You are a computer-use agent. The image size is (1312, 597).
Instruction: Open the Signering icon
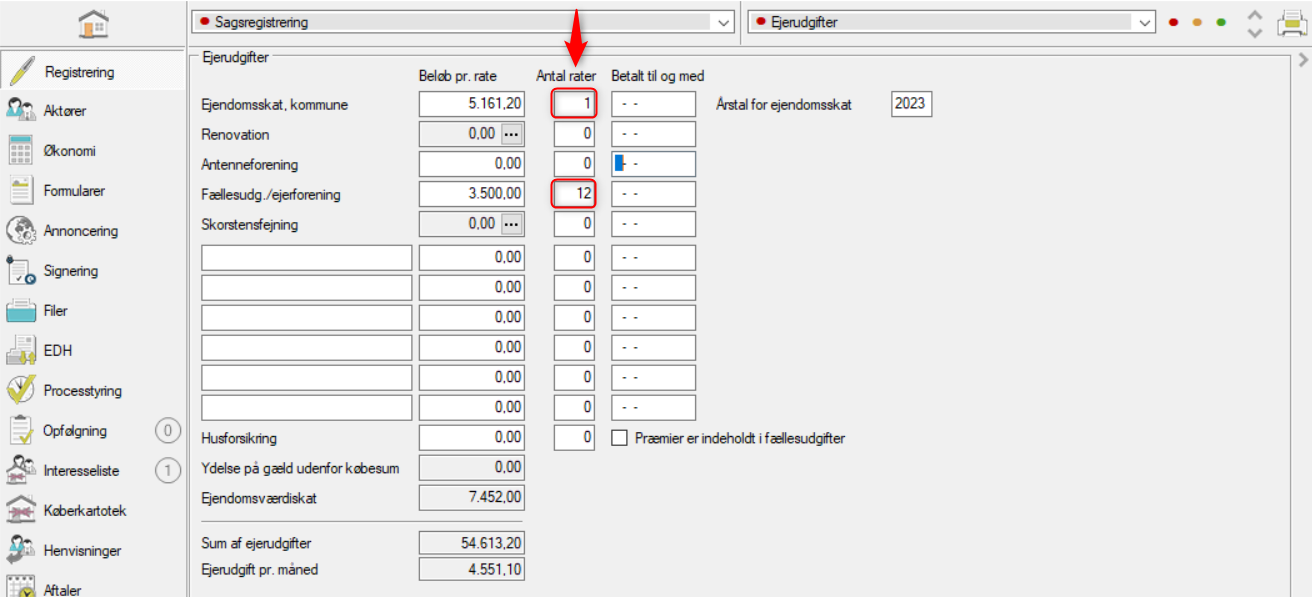21,271
